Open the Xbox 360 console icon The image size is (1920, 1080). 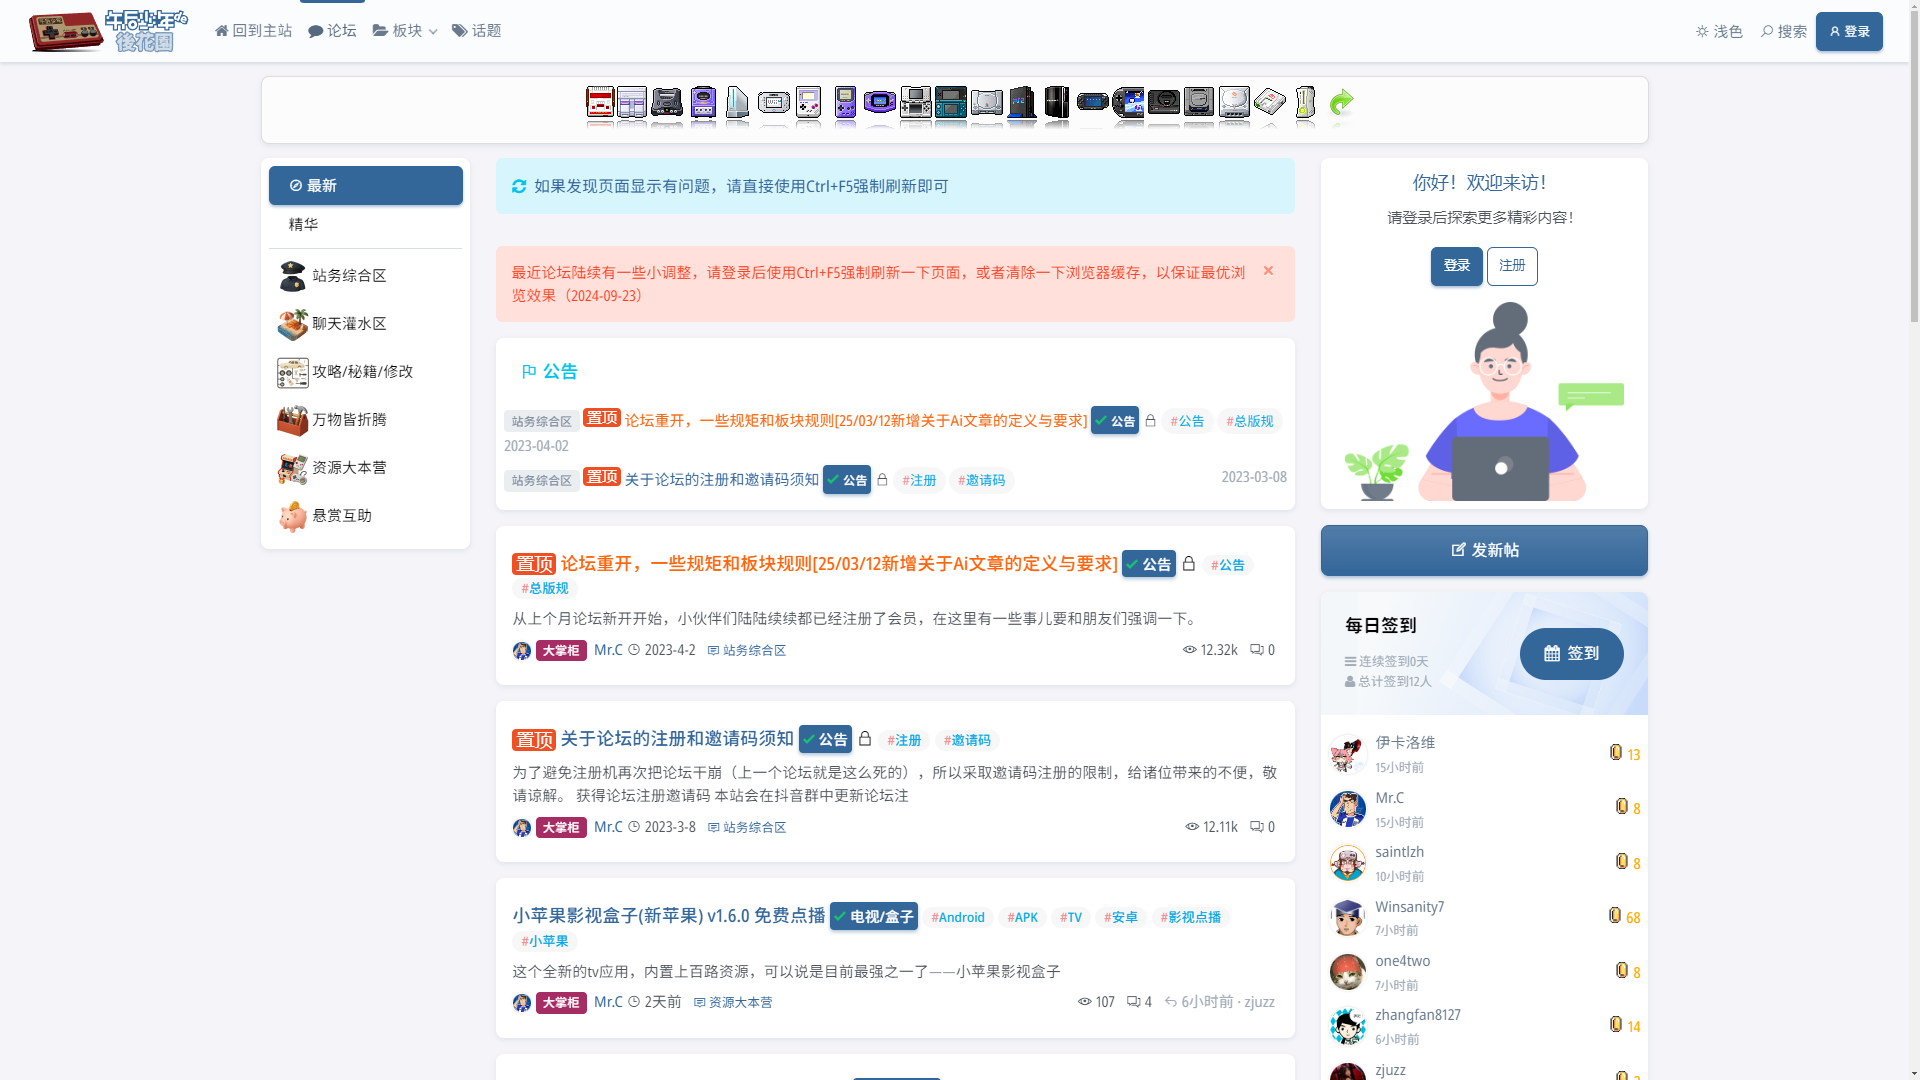coord(1305,102)
